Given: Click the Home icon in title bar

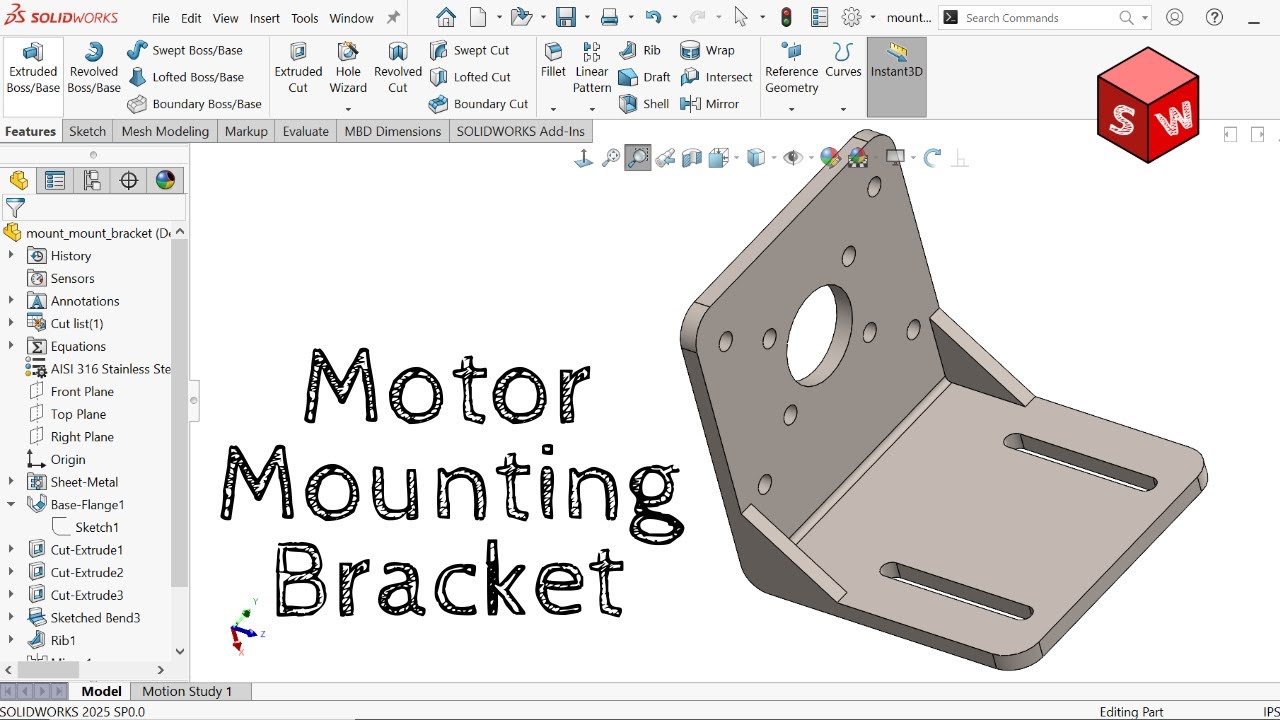Looking at the screenshot, I should [x=446, y=18].
